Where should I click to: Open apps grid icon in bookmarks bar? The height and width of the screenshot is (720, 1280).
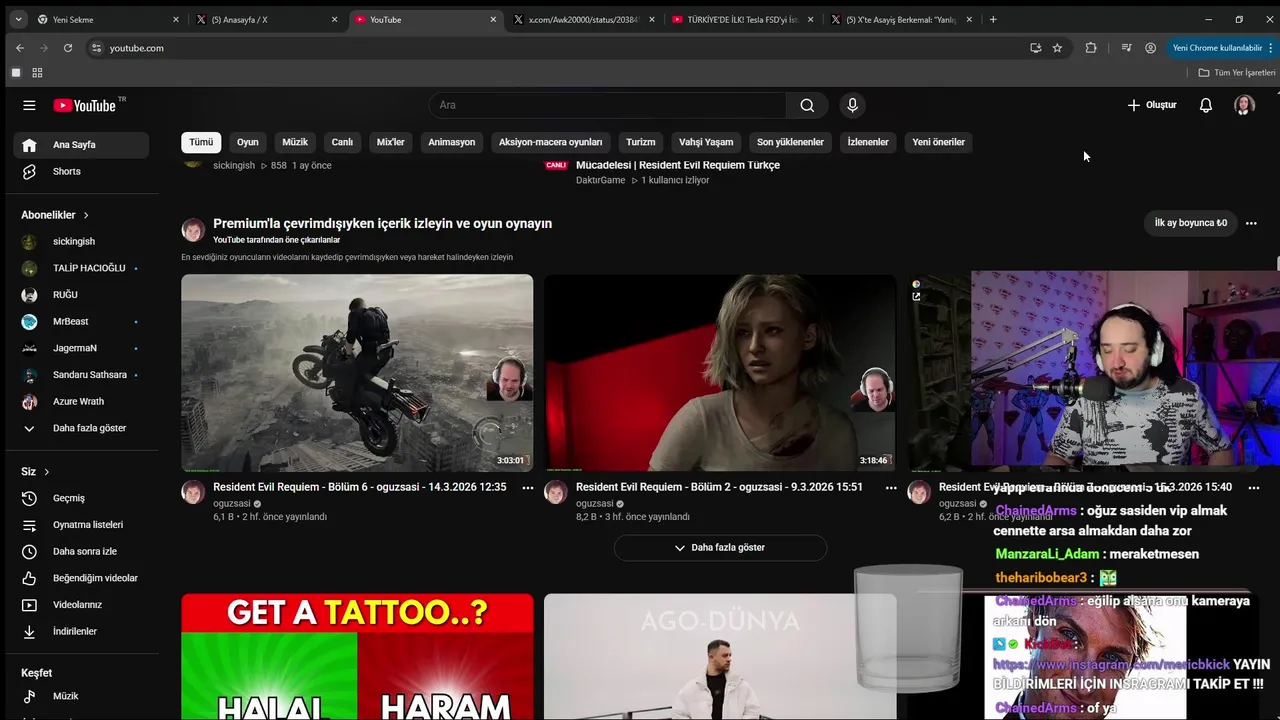click(37, 73)
